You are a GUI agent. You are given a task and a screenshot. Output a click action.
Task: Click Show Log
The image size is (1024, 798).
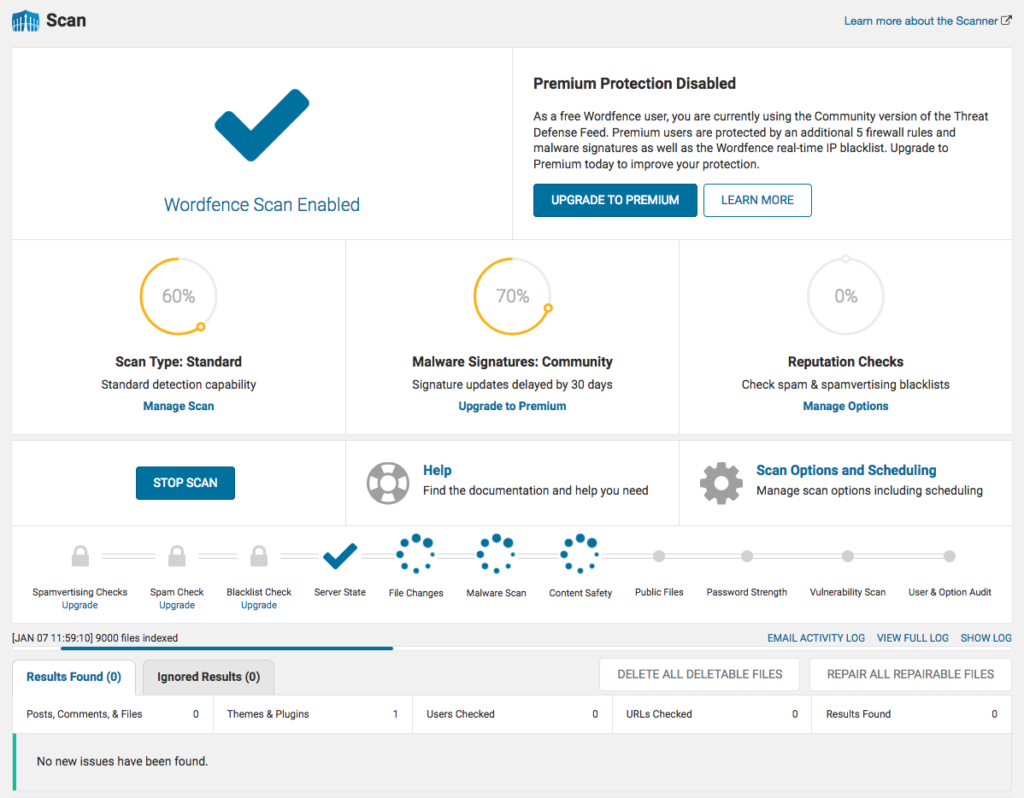pyautogui.click(x=985, y=638)
